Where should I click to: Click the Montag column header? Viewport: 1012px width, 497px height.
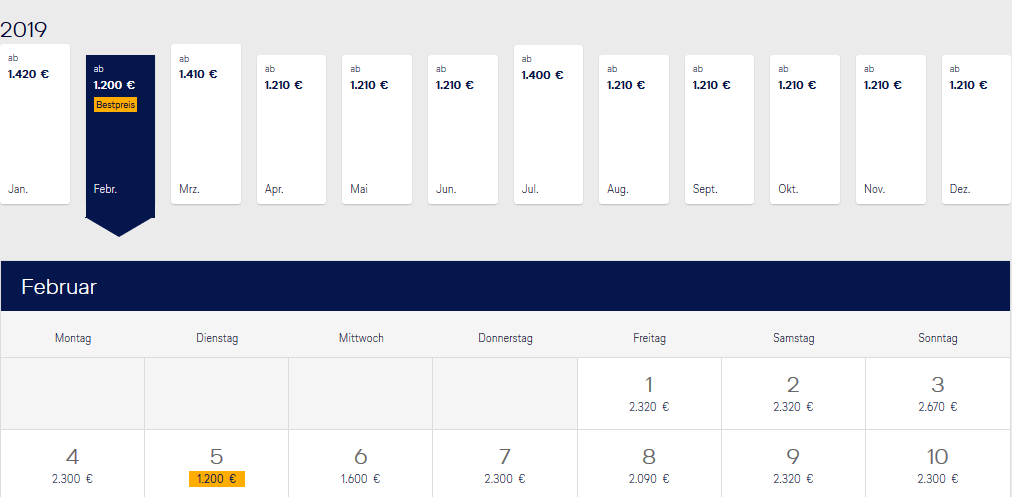coord(73,338)
